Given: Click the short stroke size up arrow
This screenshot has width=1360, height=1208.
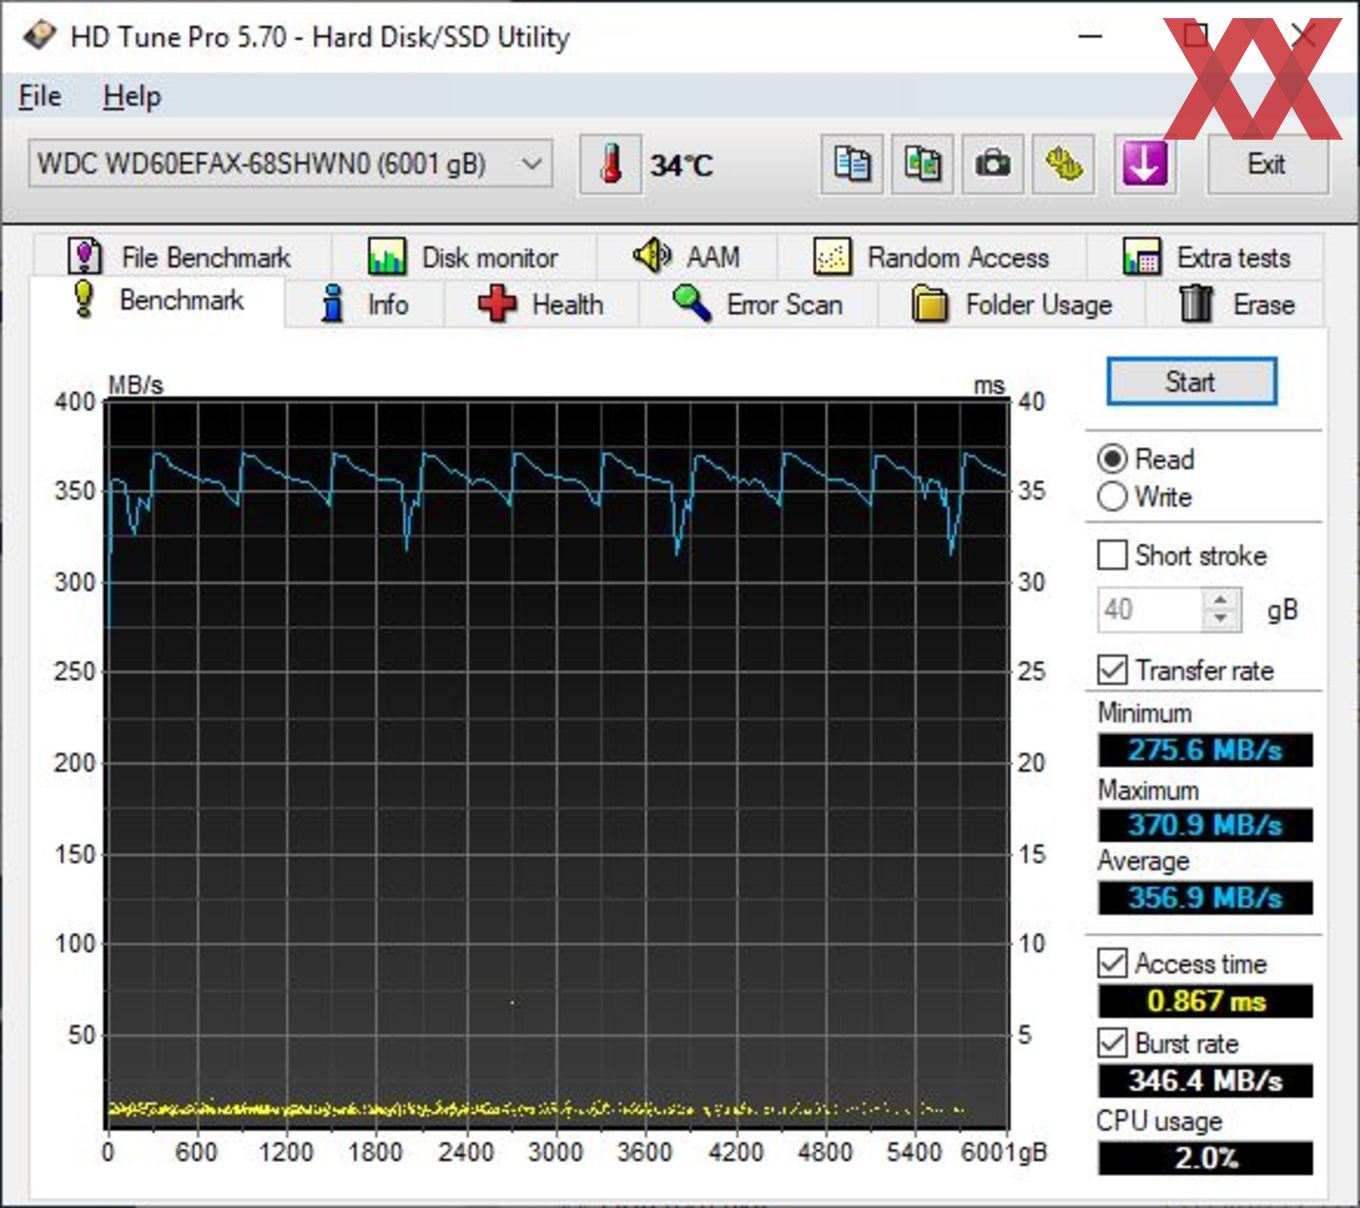Looking at the screenshot, I should pyautogui.click(x=1219, y=600).
